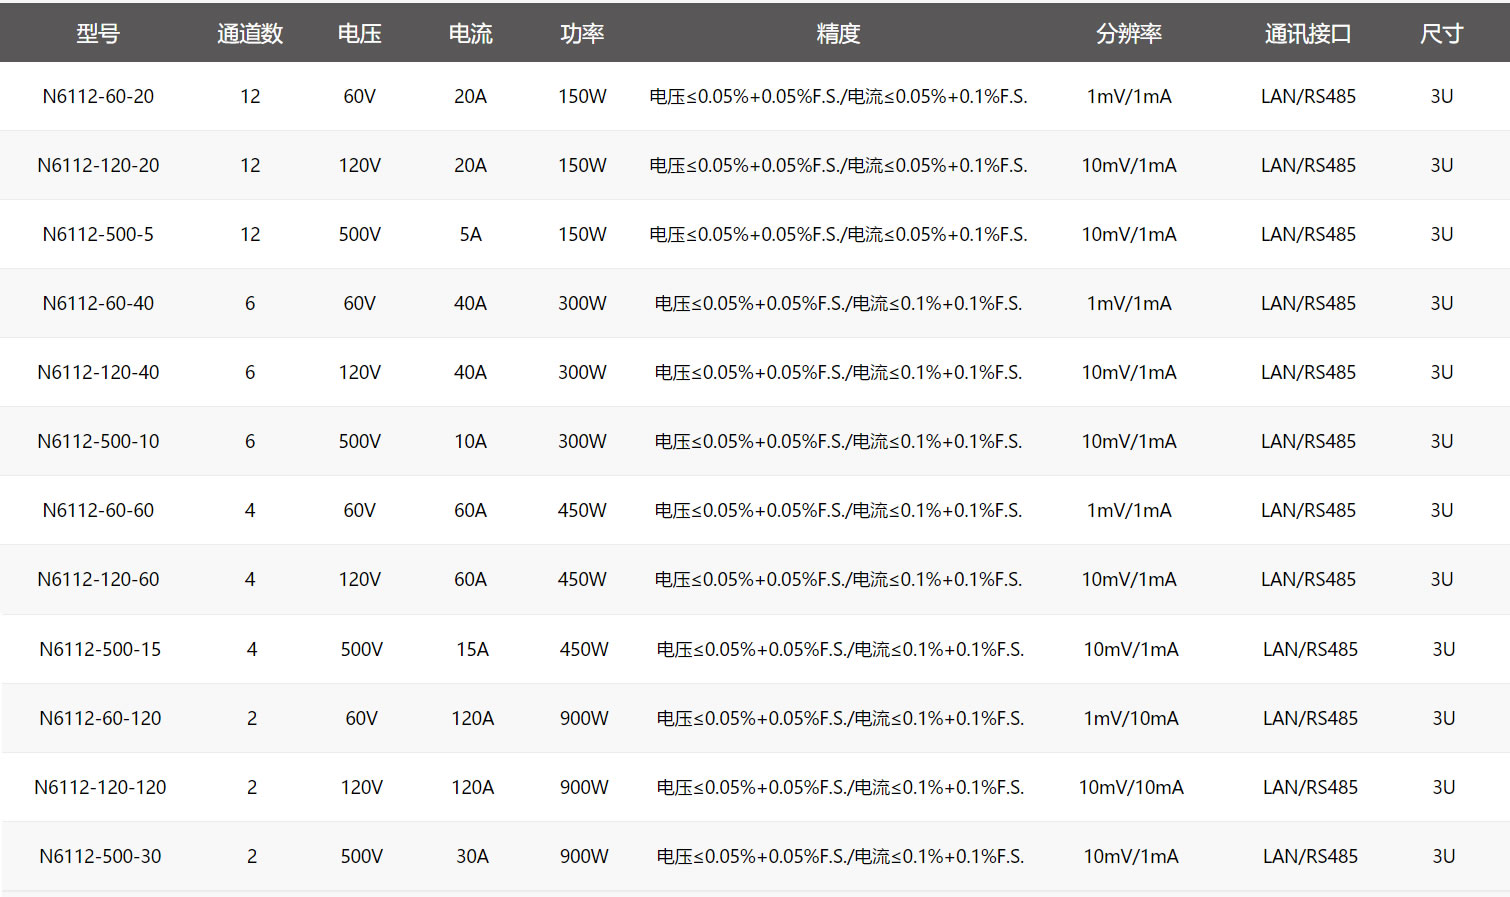Click the 10mV/10mA resolution cell
Screen dimensions: 1510x897
click(x=1131, y=788)
